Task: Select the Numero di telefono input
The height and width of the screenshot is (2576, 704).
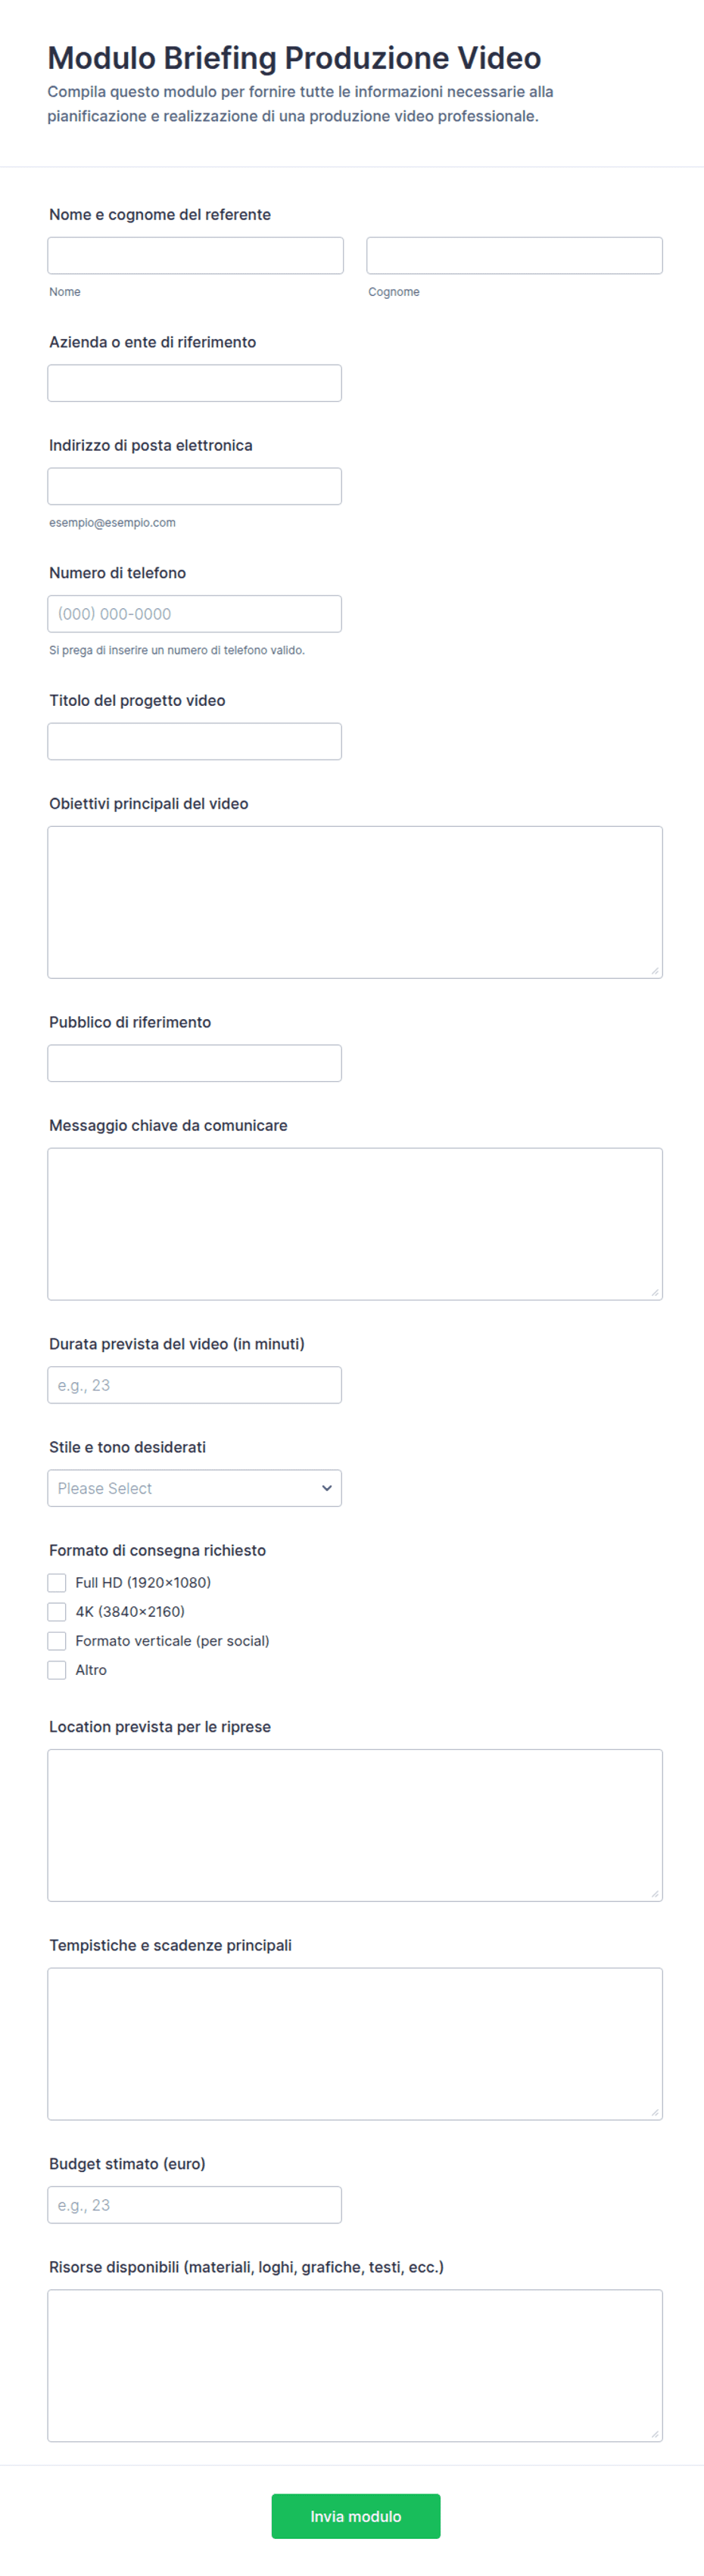Action: [x=194, y=614]
